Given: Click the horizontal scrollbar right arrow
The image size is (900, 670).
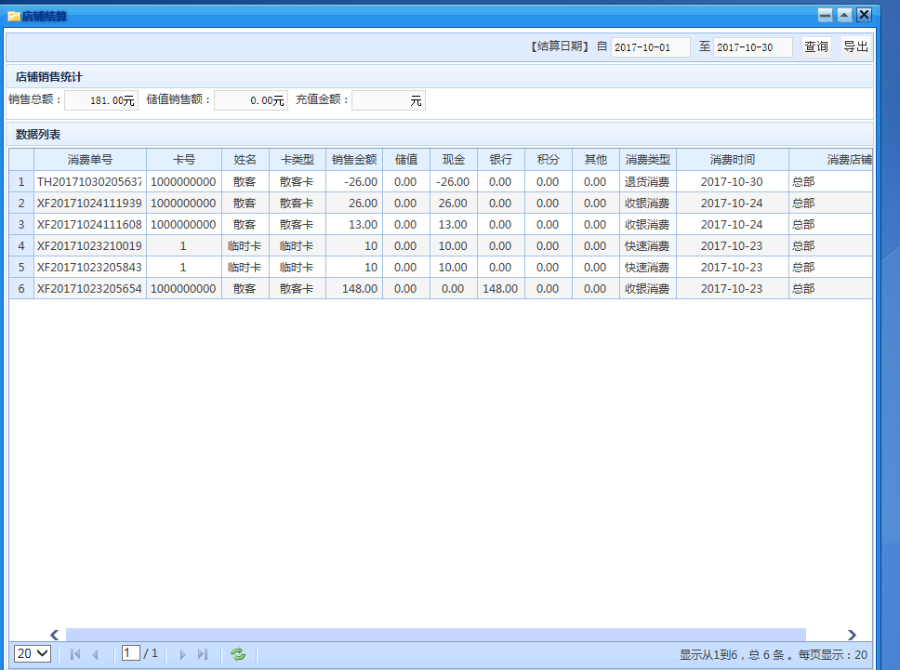Looking at the screenshot, I should (x=852, y=634).
